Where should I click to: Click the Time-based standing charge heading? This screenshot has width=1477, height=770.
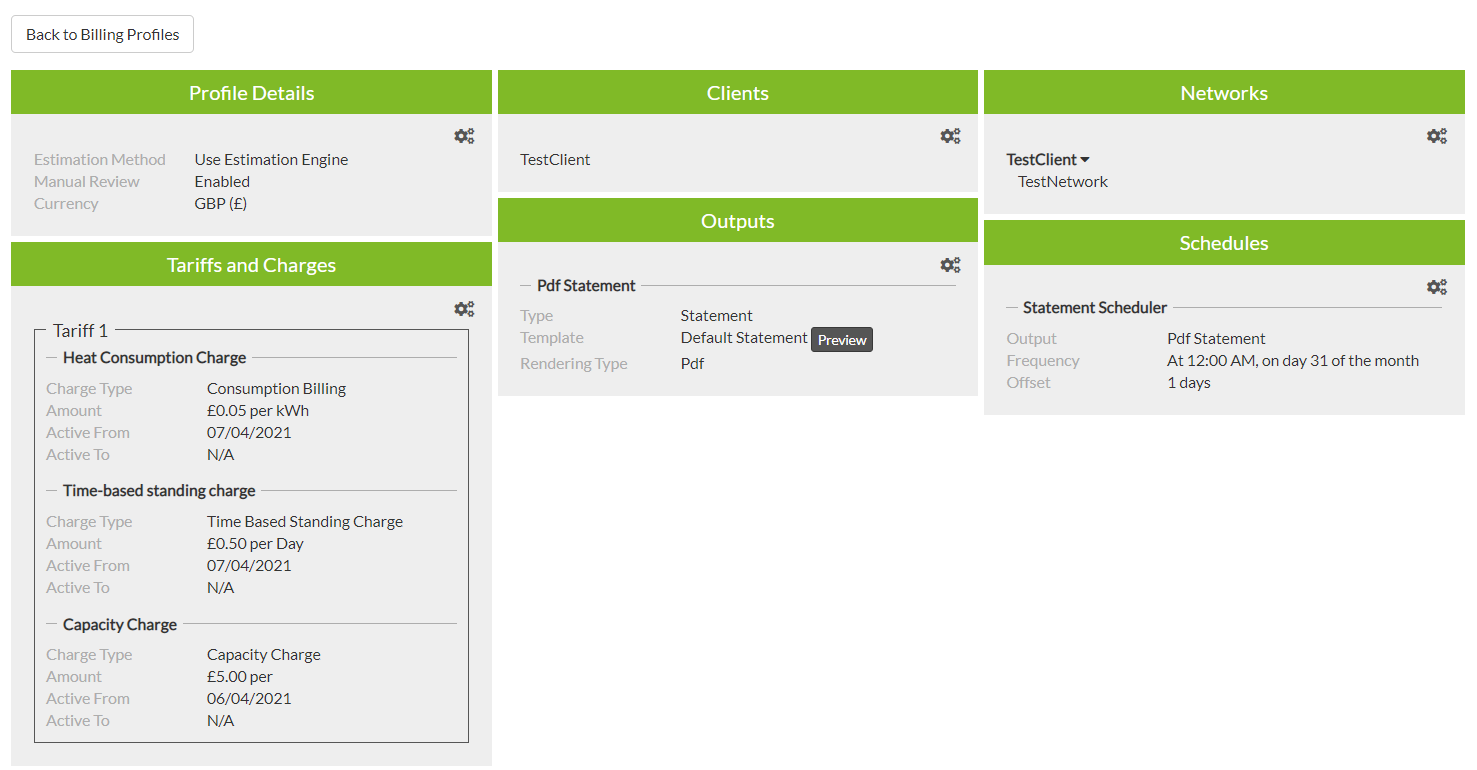tap(159, 490)
